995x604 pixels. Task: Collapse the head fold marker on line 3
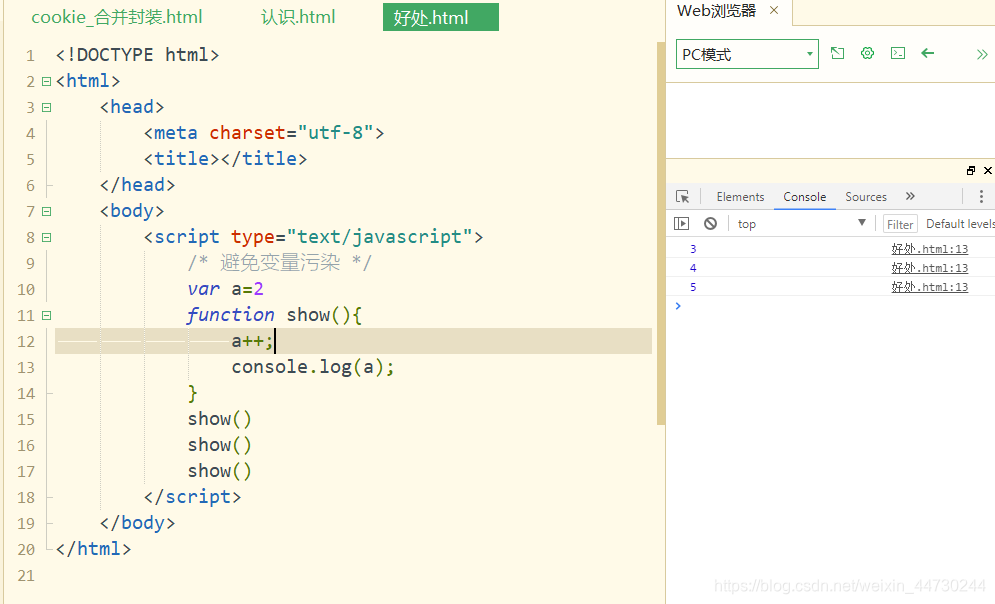46,107
